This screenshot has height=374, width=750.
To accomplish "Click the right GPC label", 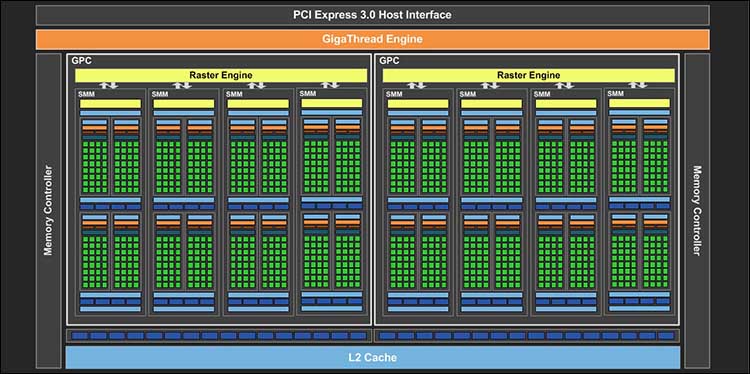I will point(389,61).
